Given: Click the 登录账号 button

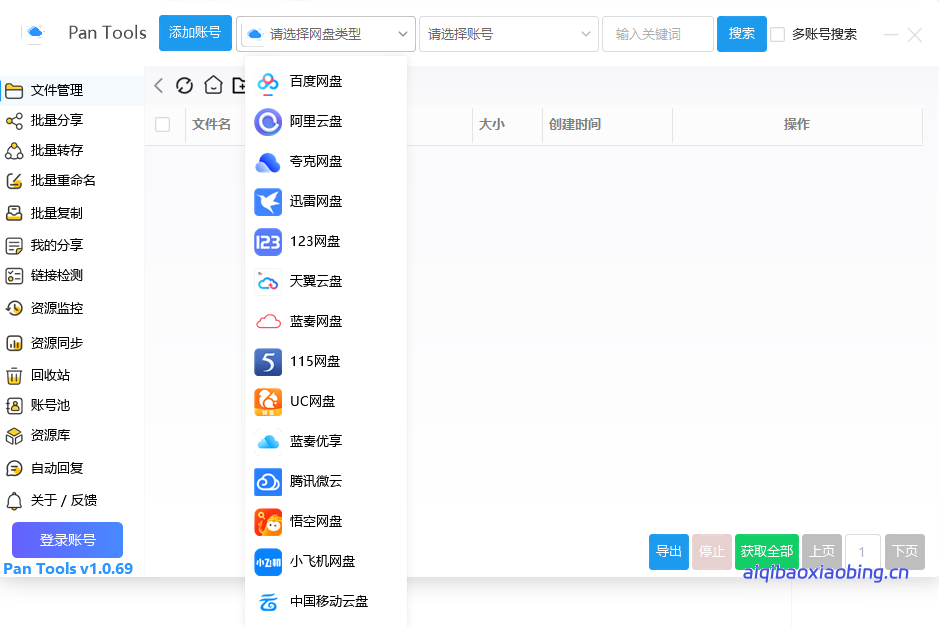Looking at the screenshot, I should 68,540.
